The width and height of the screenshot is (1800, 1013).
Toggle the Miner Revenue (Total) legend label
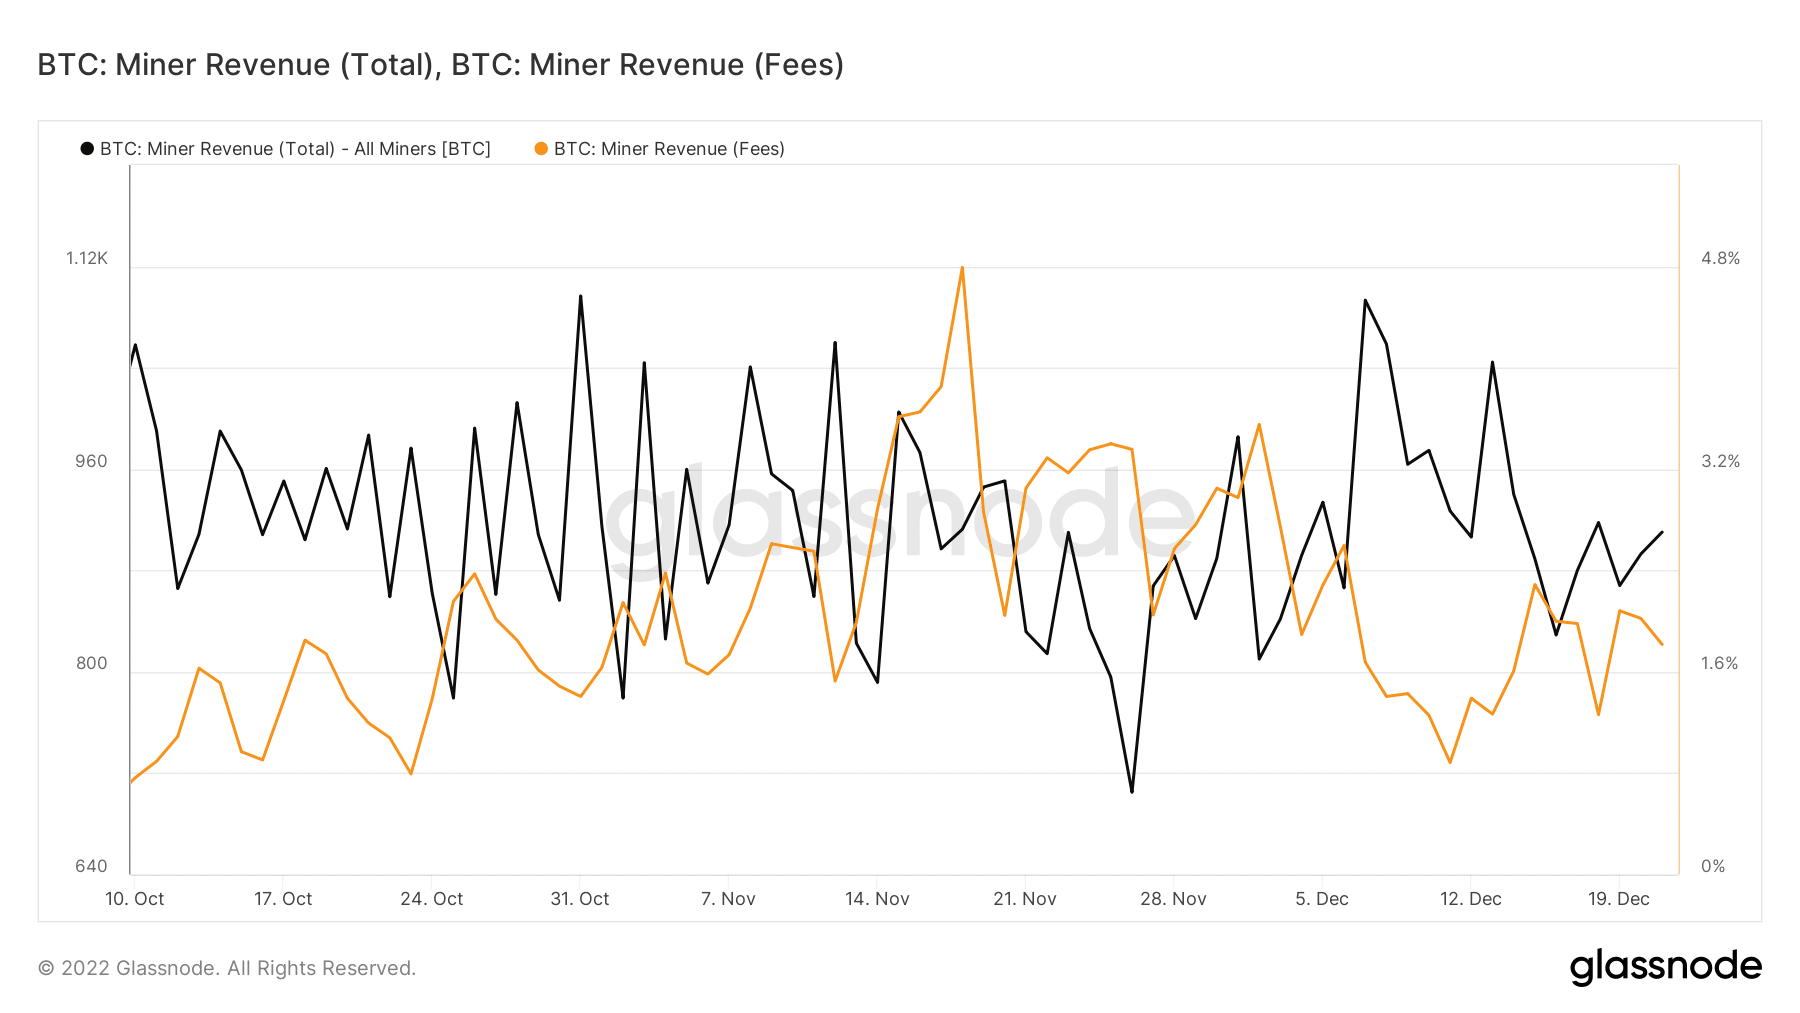tap(295, 149)
